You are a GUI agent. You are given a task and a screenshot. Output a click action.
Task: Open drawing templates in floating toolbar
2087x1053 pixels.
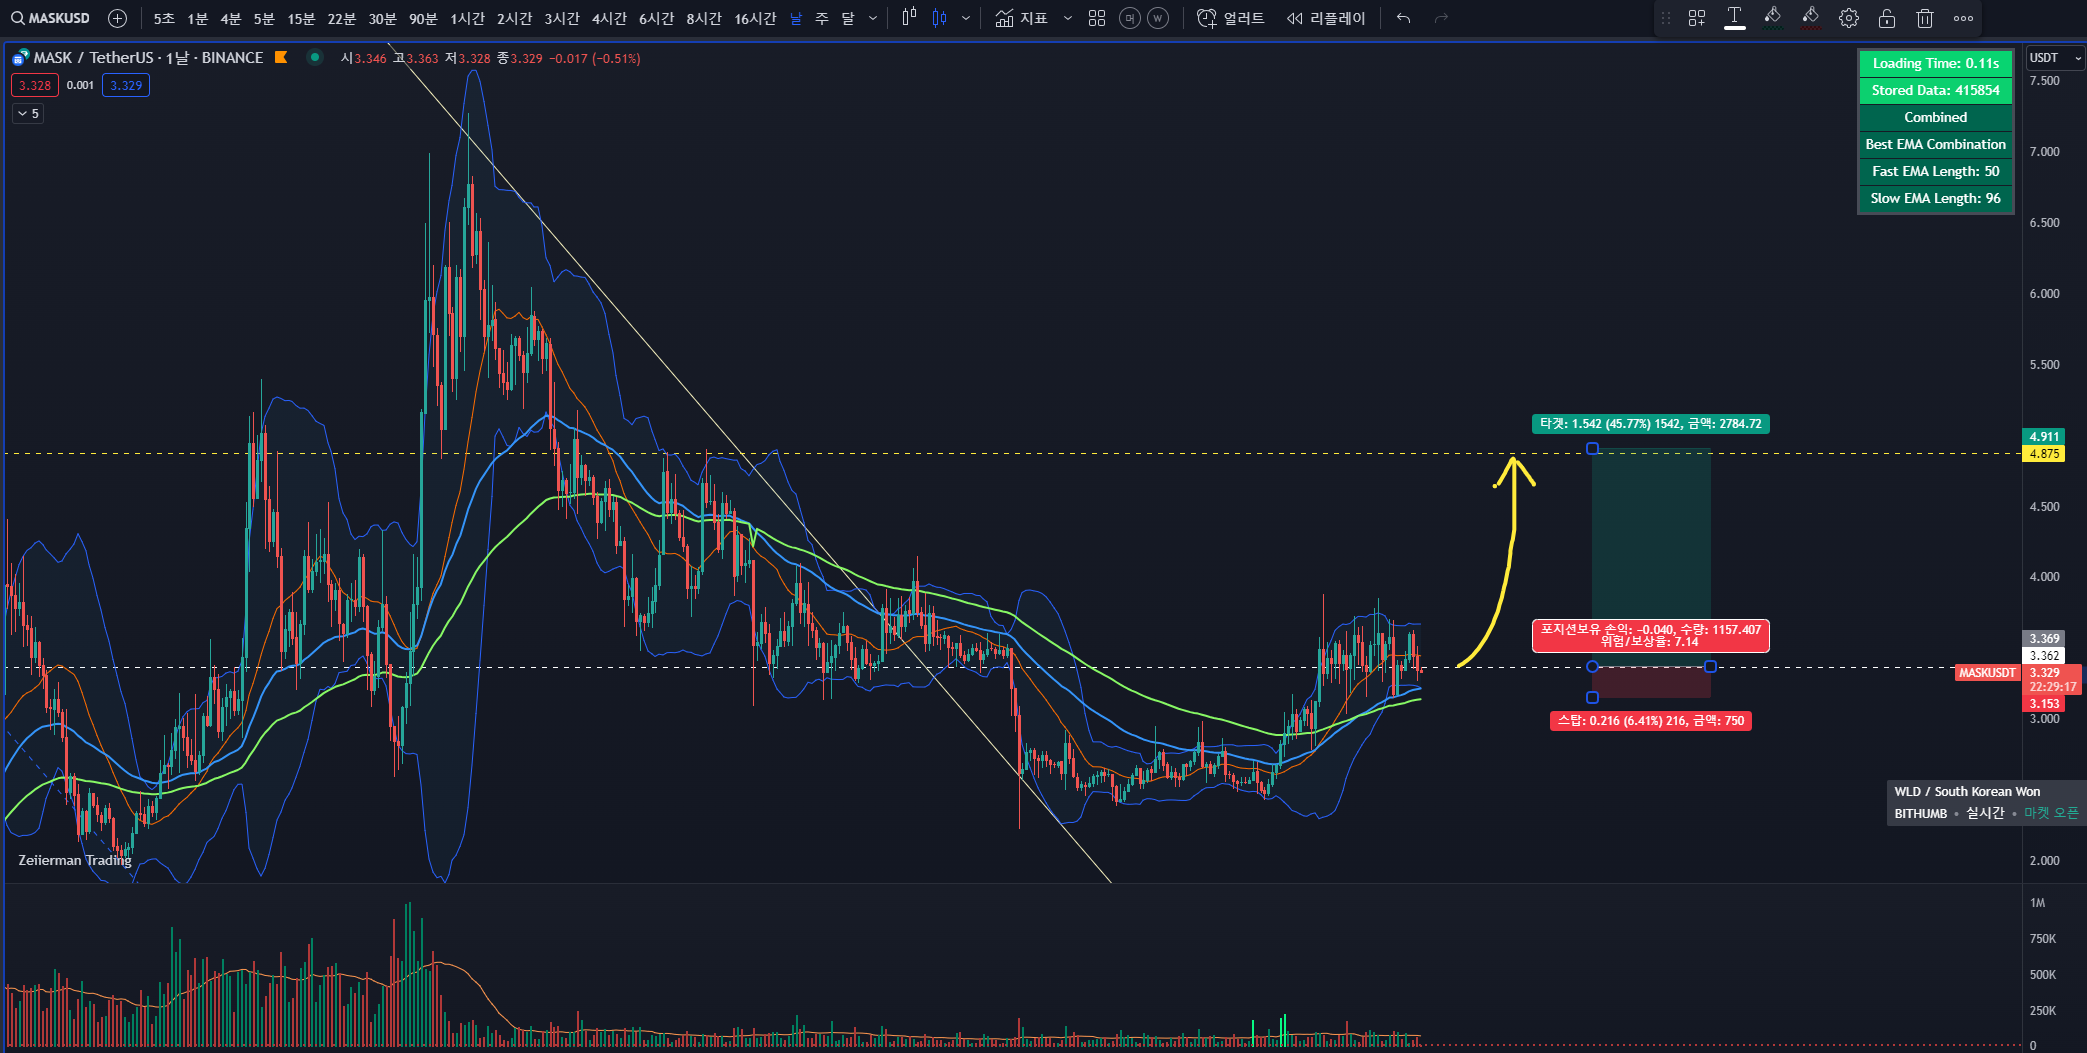(x=1697, y=18)
